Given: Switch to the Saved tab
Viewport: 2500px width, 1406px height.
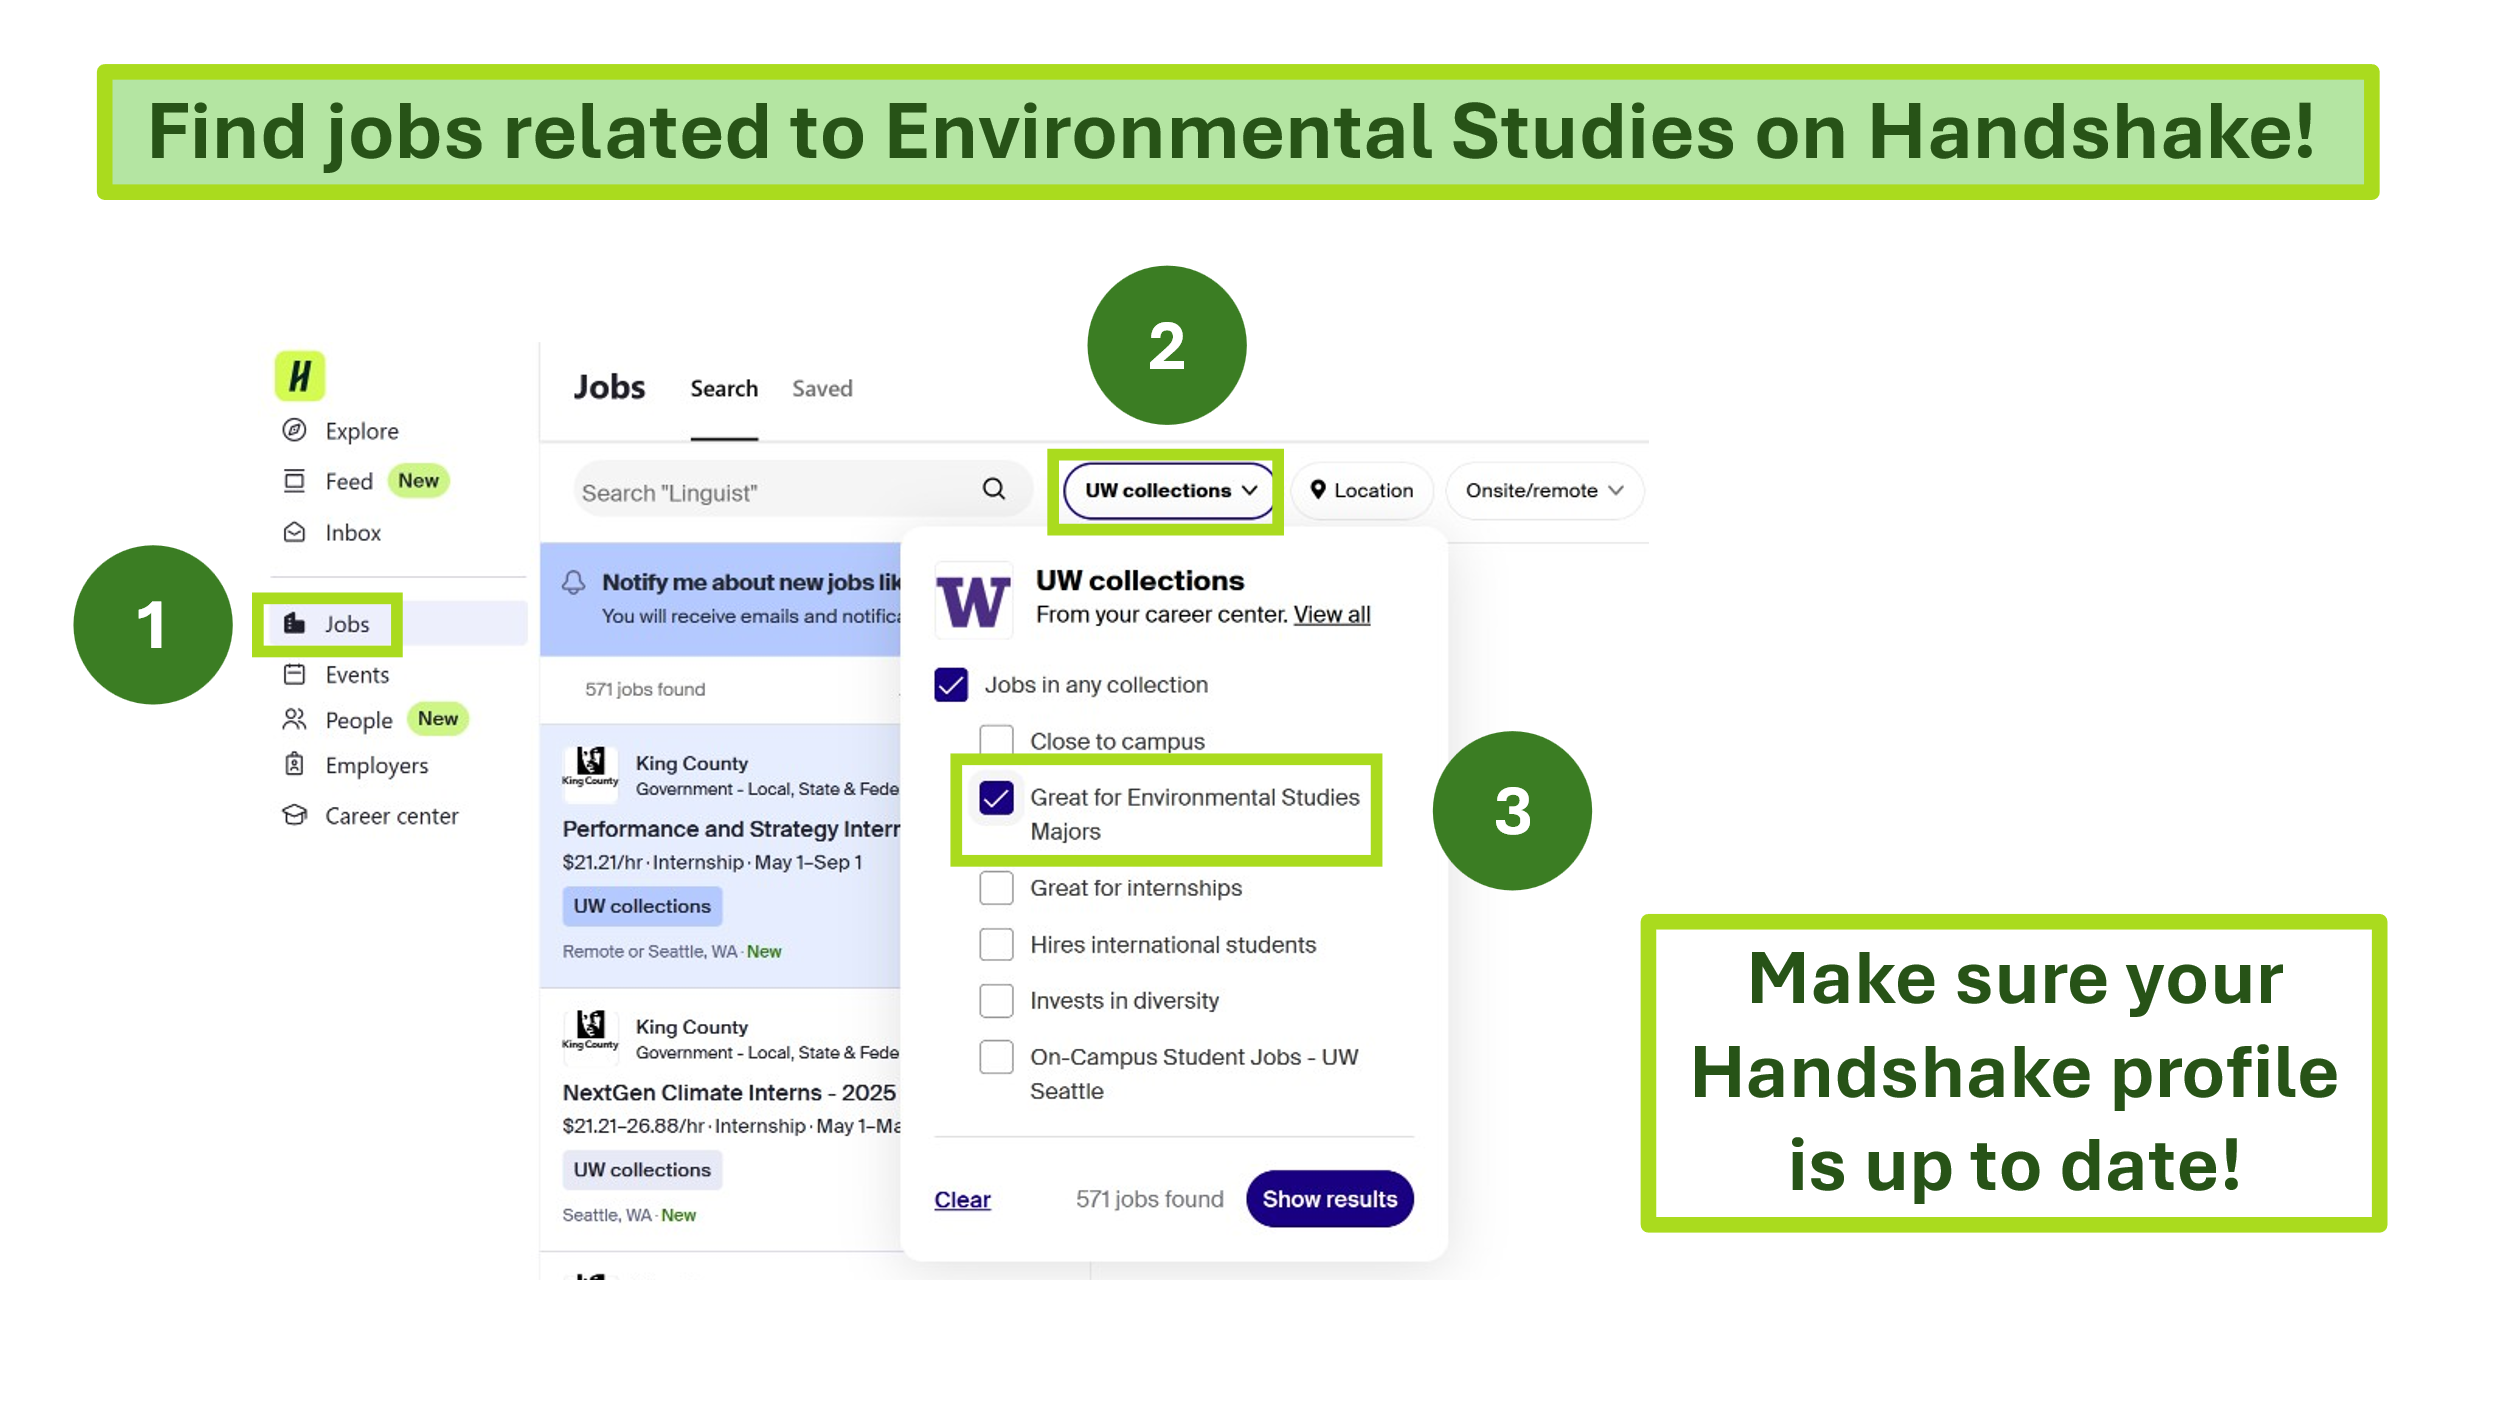Looking at the screenshot, I should pyautogui.click(x=822, y=389).
